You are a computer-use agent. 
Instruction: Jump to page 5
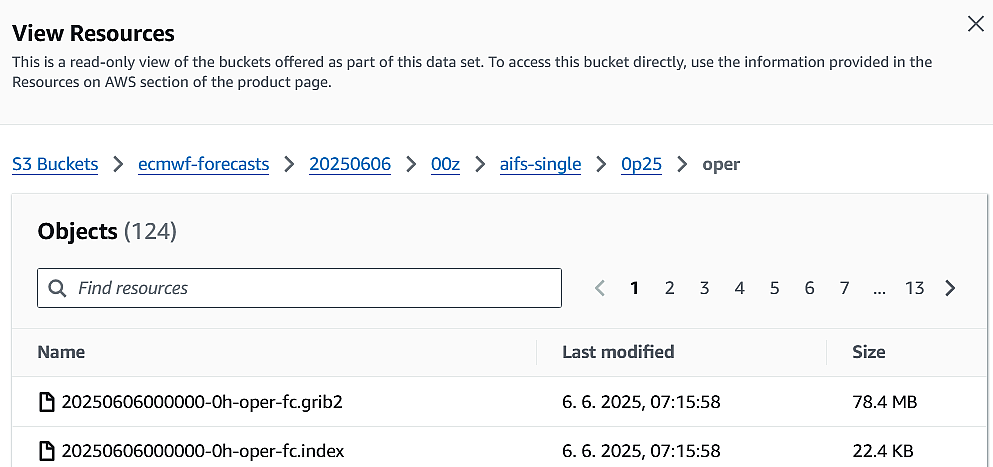pyautogui.click(x=775, y=288)
